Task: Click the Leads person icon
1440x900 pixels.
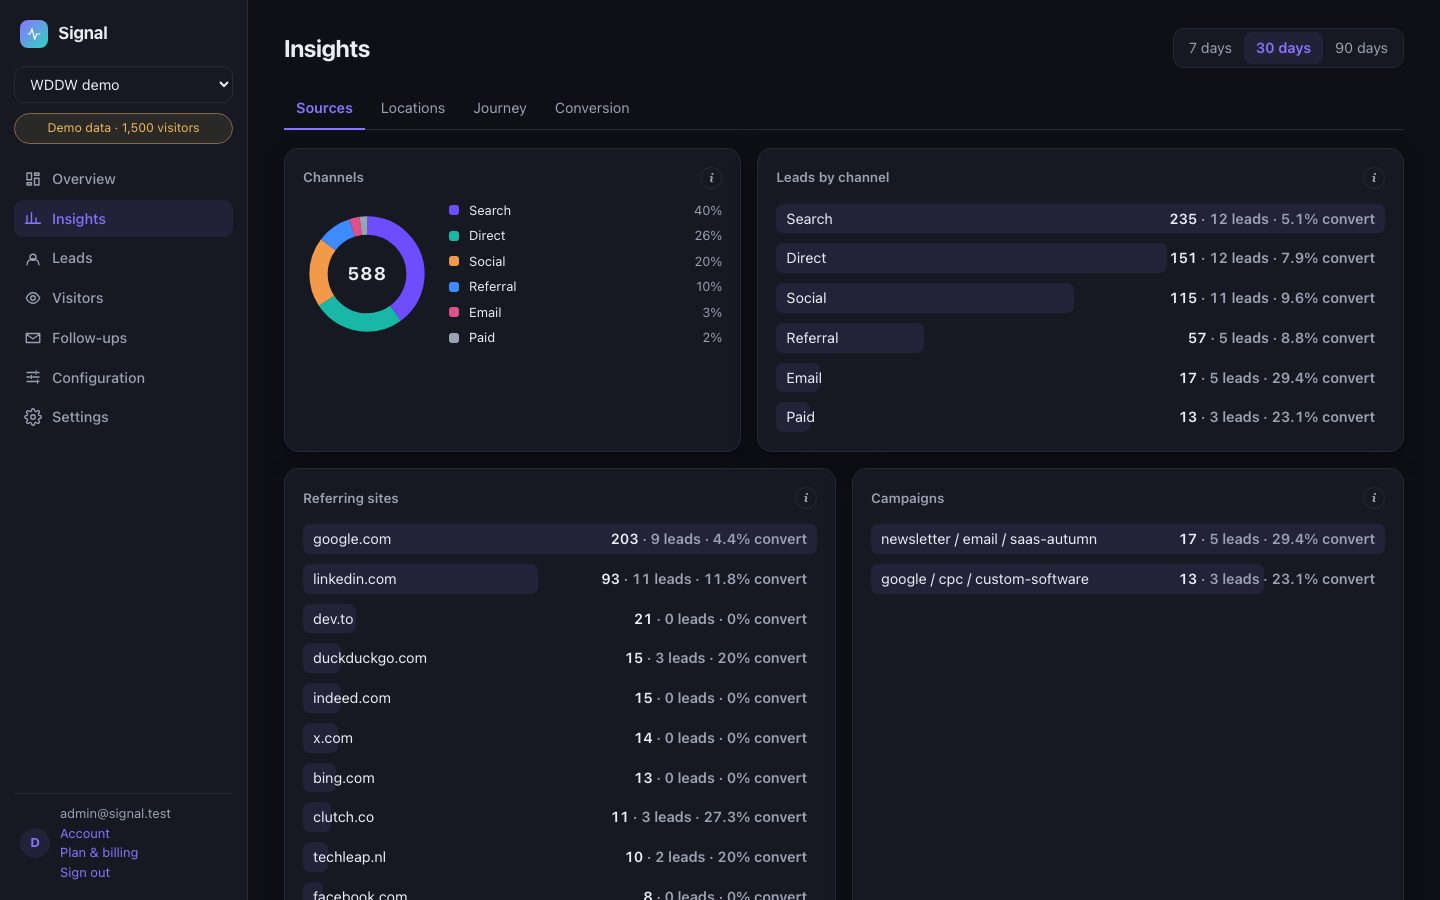Action: point(33,258)
